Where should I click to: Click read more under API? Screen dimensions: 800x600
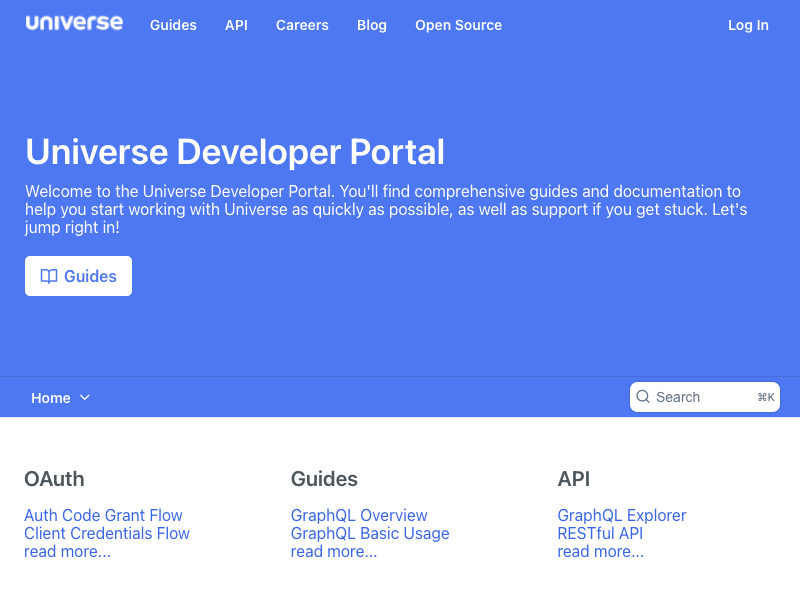coord(601,552)
